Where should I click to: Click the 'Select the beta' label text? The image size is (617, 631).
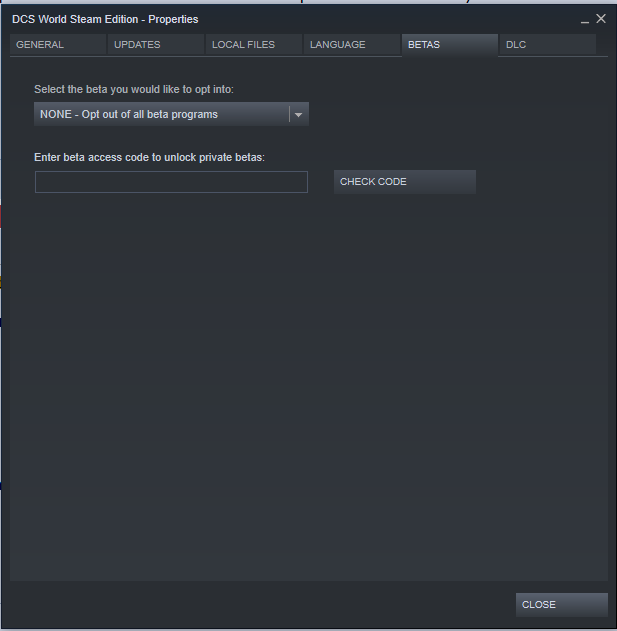pos(134,89)
